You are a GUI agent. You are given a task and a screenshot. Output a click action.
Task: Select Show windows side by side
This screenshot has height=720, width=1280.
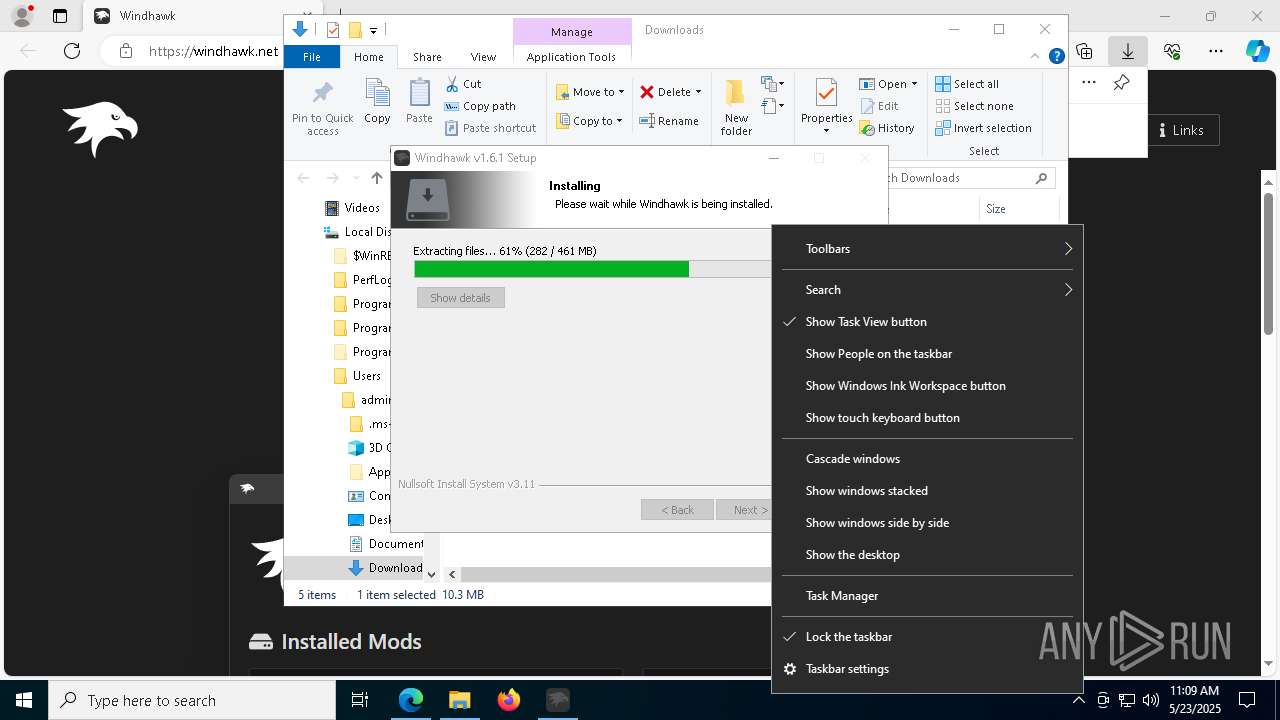(x=927, y=523)
